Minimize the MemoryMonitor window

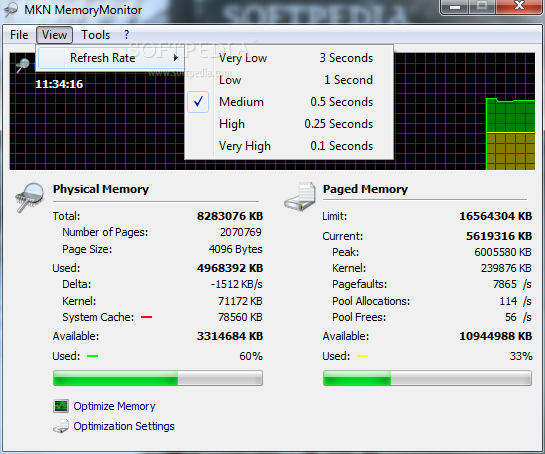click(455, 6)
